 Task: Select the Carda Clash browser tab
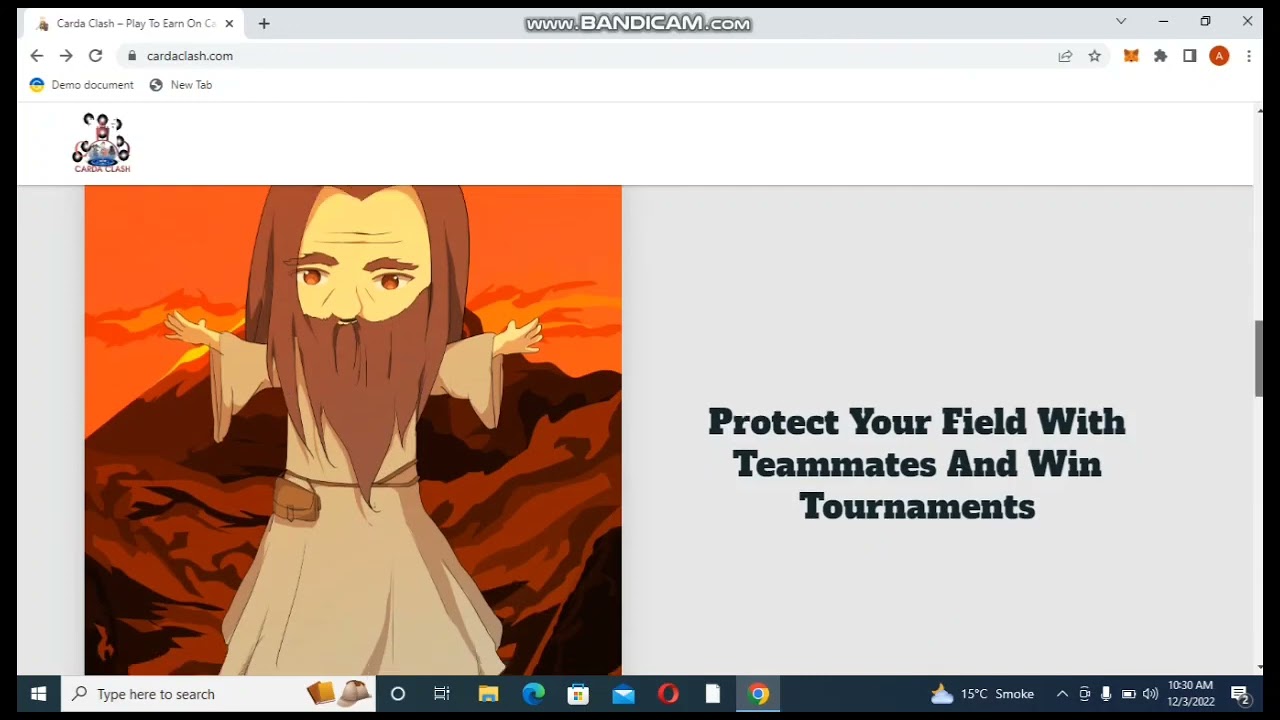[x=132, y=23]
